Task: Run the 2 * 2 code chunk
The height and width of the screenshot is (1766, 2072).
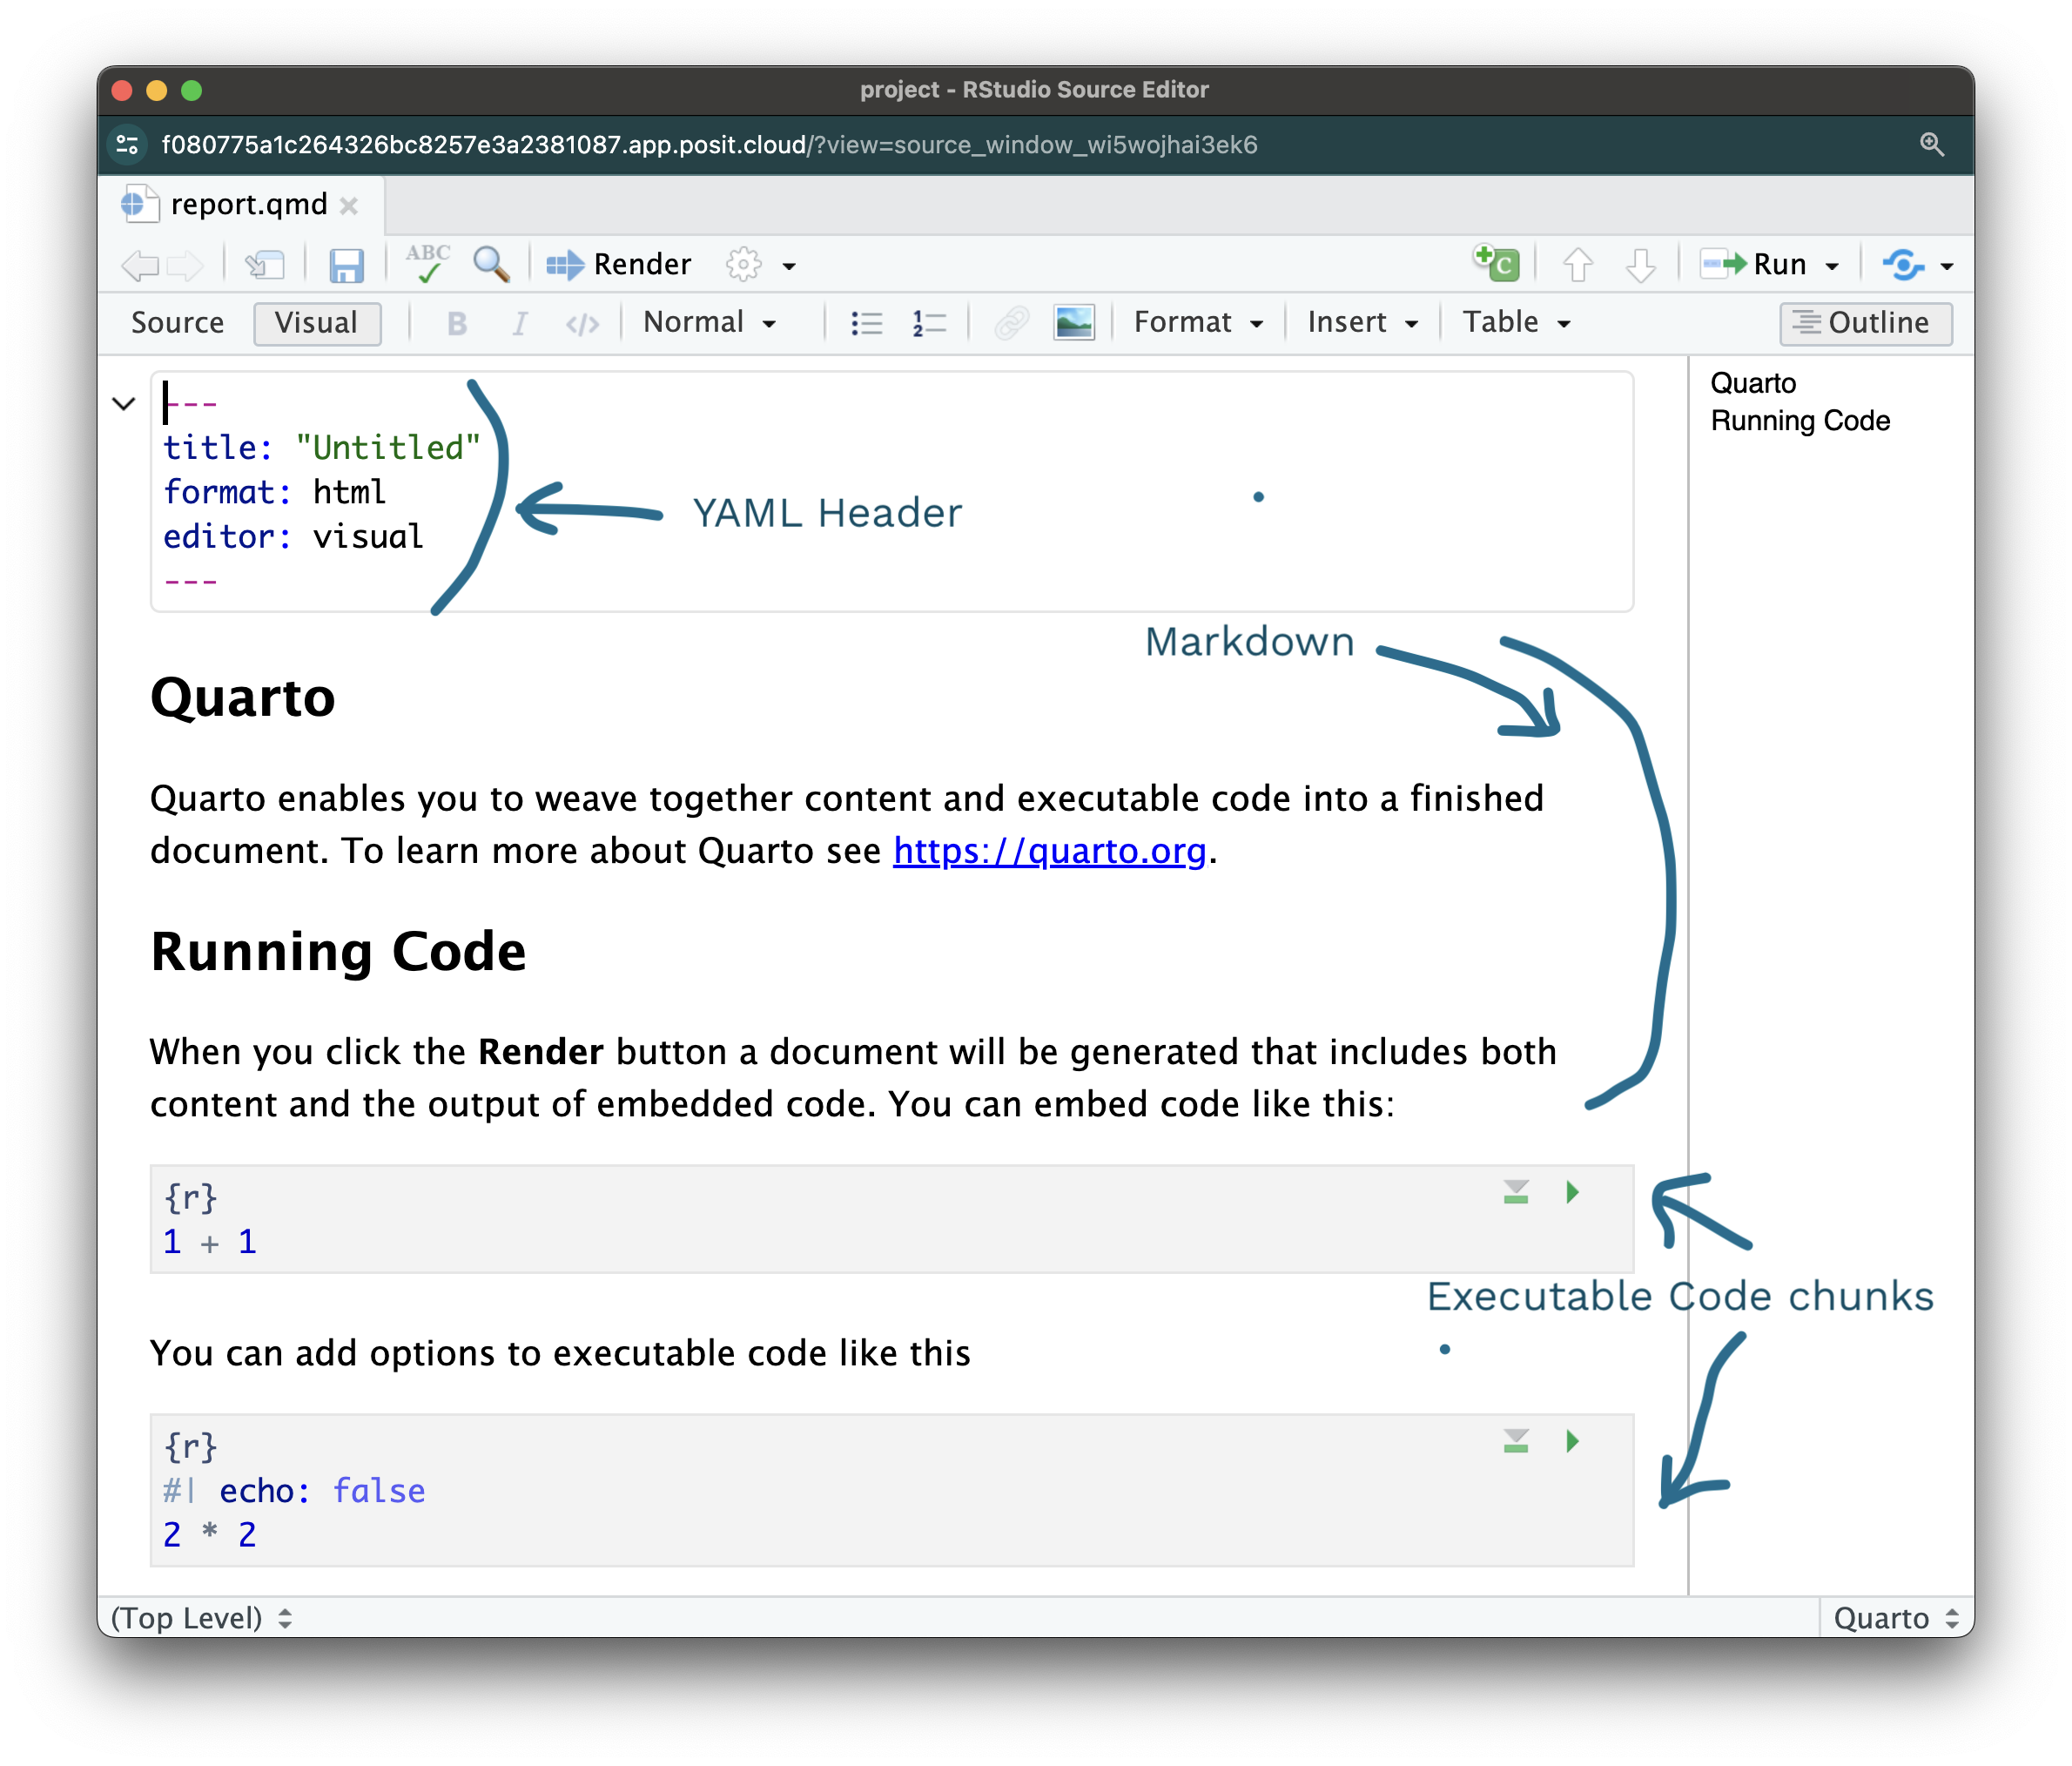Action: [1572, 1441]
